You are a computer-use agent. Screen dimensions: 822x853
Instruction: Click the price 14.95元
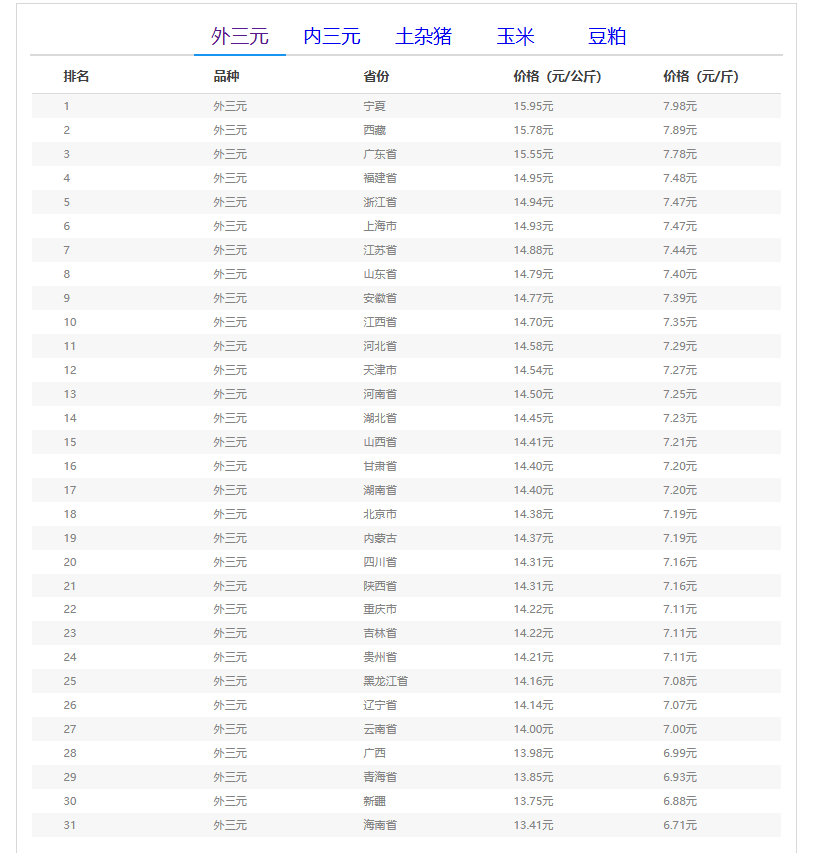[x=534, y=178]
